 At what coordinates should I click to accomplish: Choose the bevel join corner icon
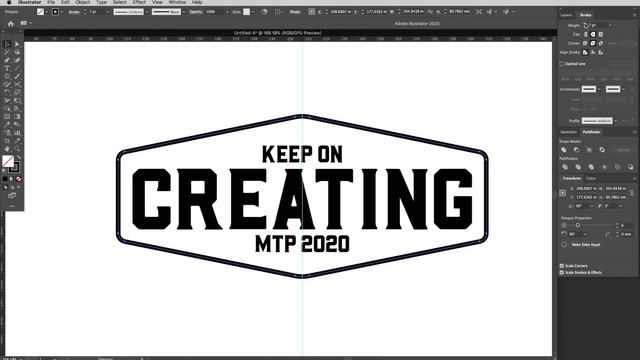pos(600,43)
